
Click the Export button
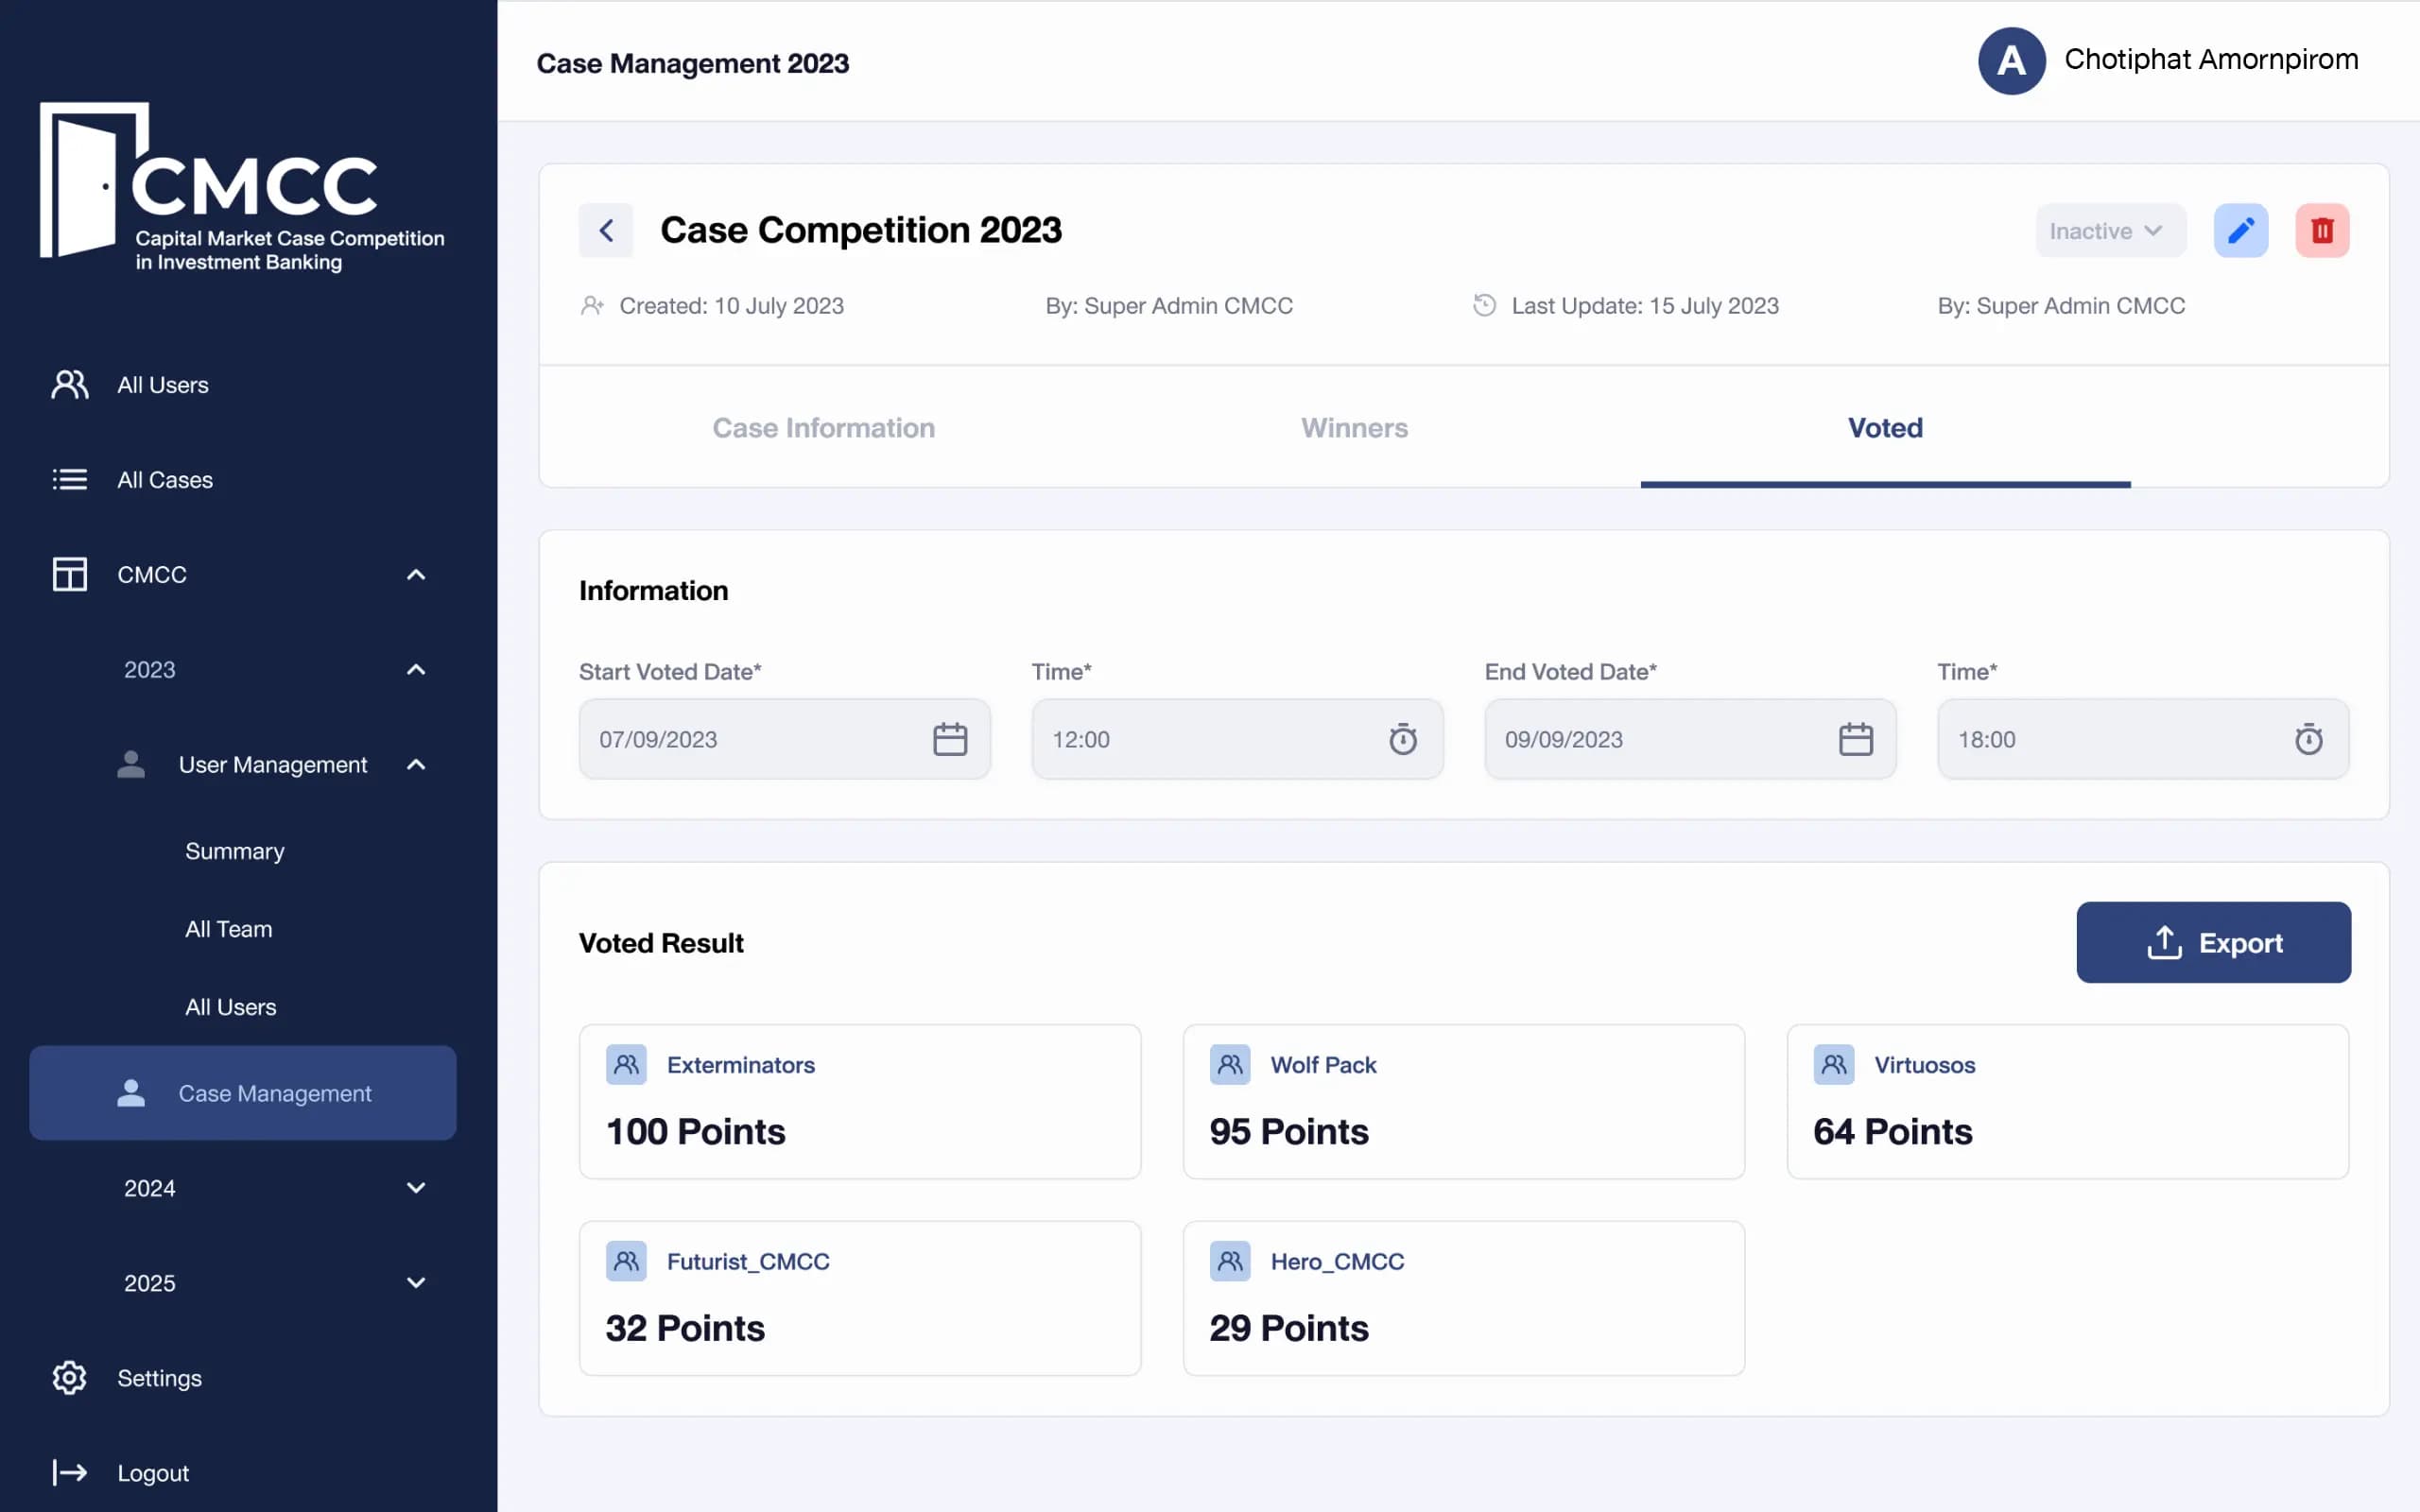pos(2213,942)
